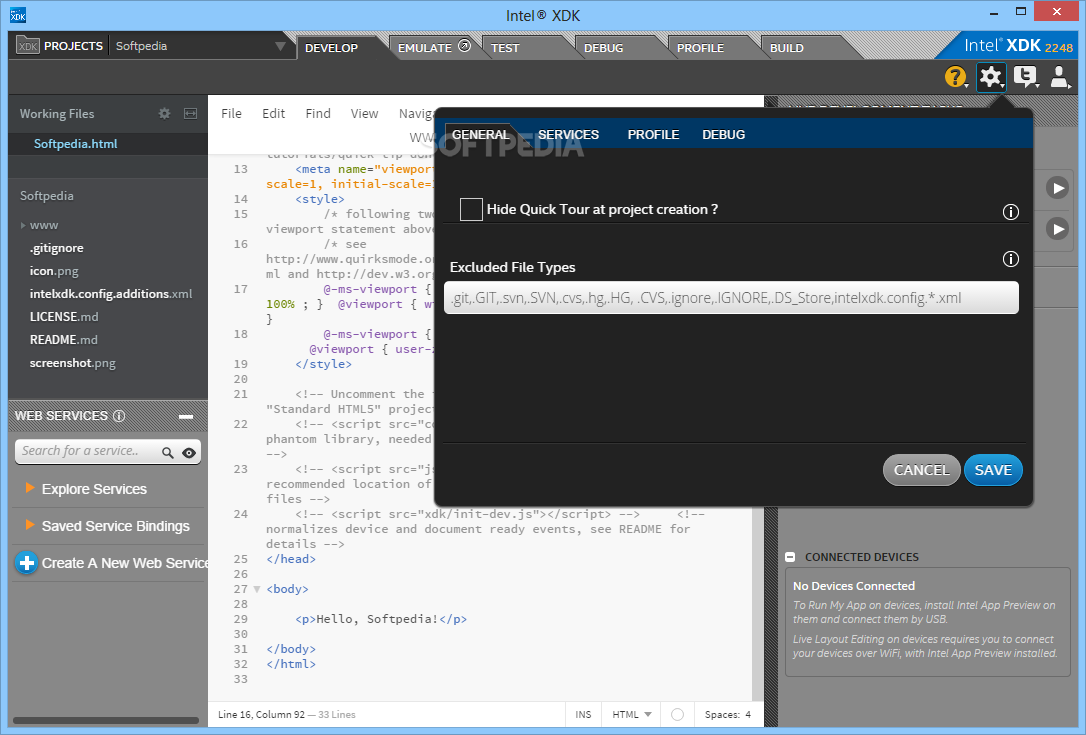Image resolution: width=1086 pixels, height=735 pixels.
Task: Open the File menu in editor
Action: point(231,114)
